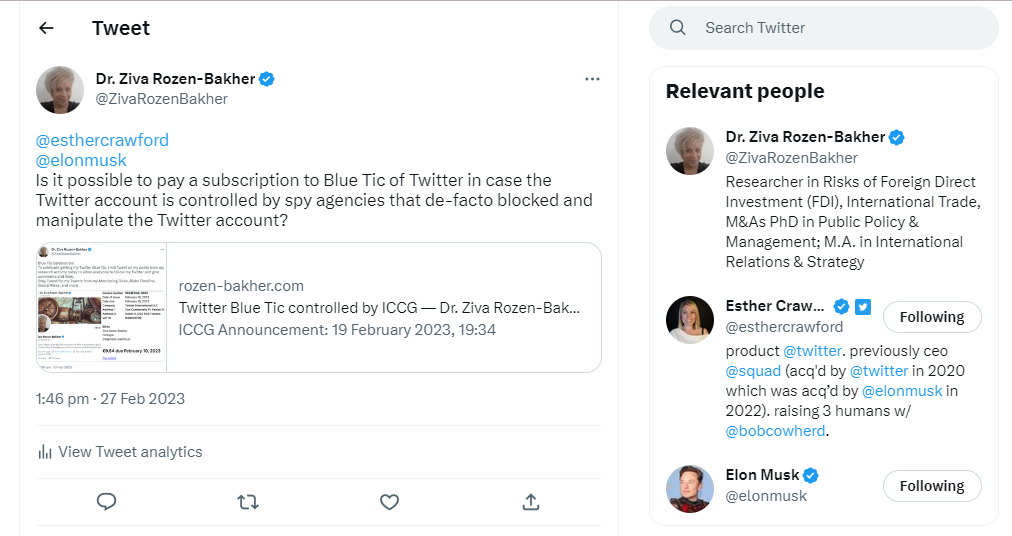
Task: Click tweet author's profile picture
Action: point(60,89)
